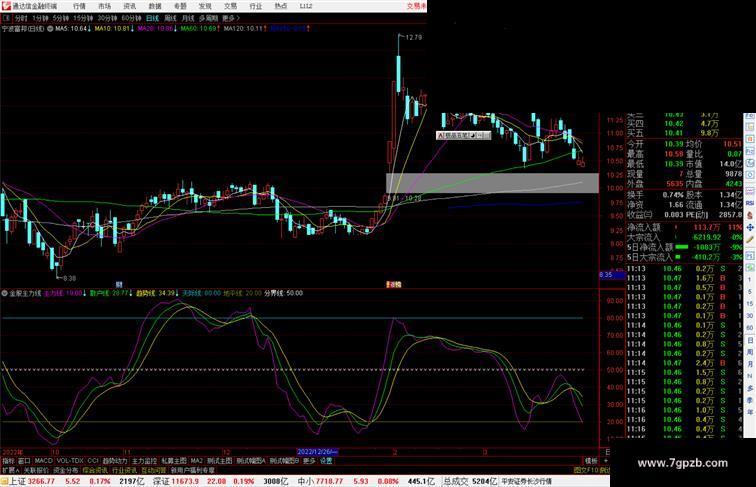The image size is (756, 487).
Task: Switch chart to 分时 period
Action: click(21, 18)
